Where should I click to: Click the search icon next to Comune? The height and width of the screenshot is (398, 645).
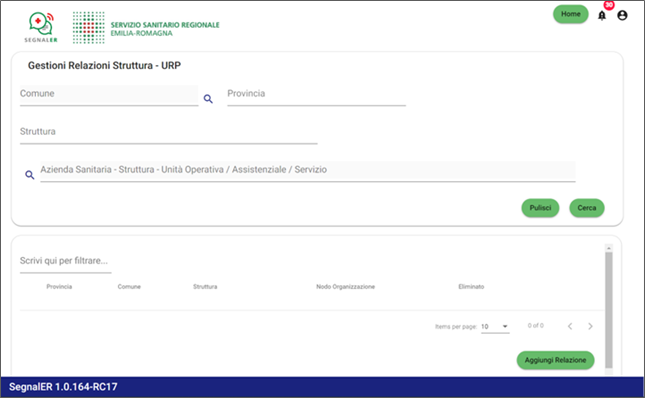tap(208, 99)
